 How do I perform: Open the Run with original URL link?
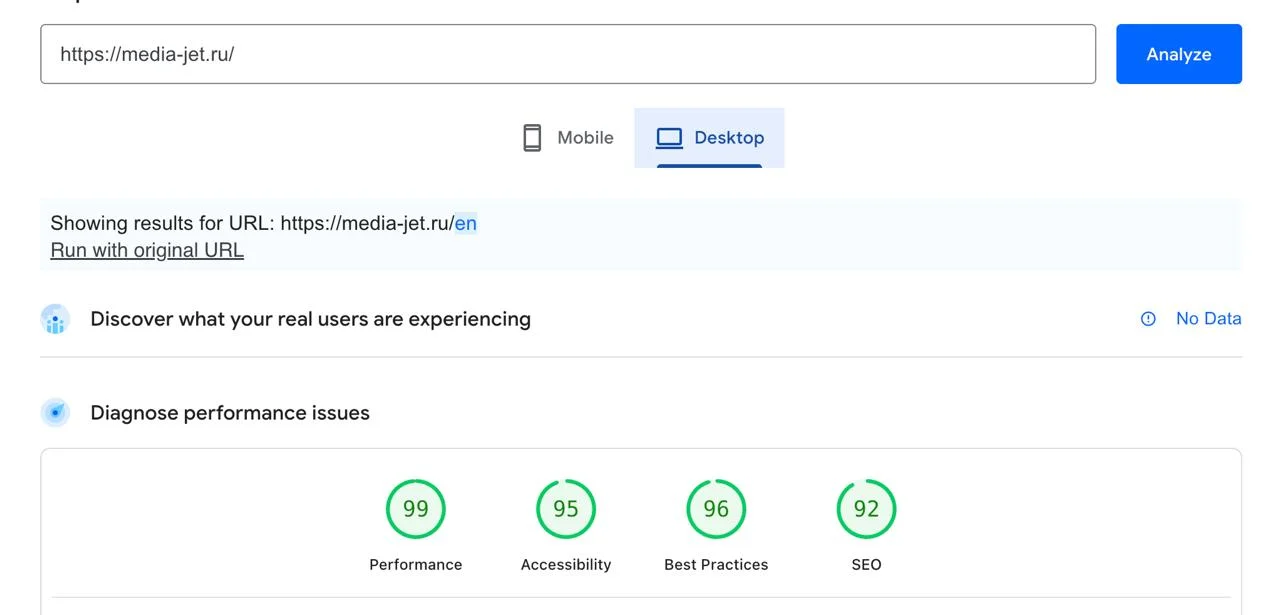click(x=147, y=250)
